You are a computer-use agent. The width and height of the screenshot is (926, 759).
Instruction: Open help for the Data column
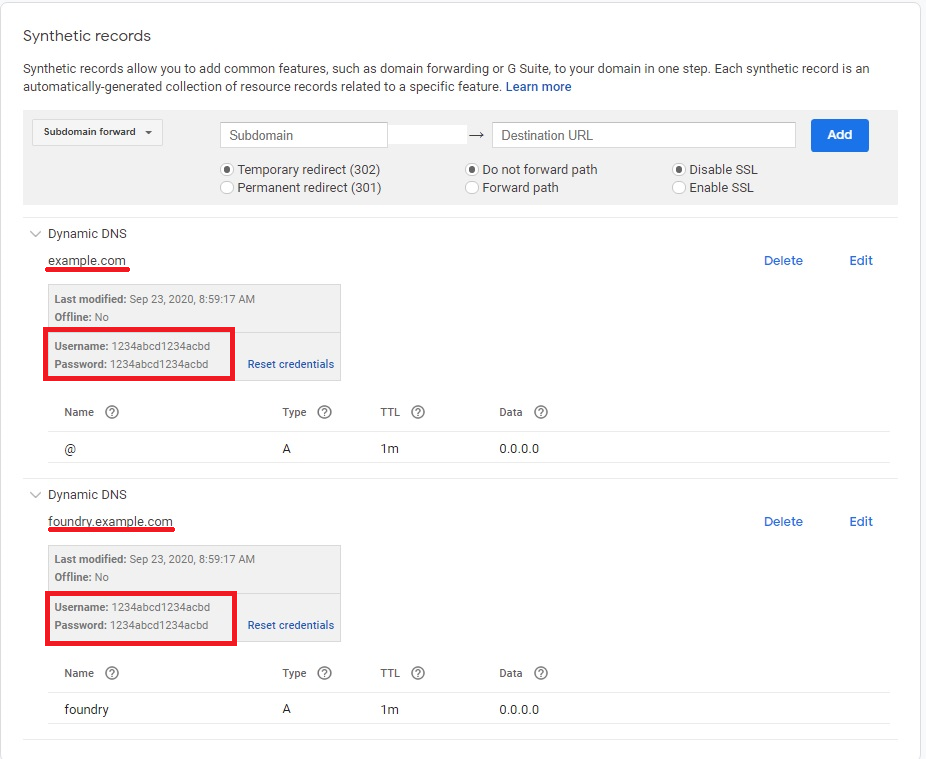pyautogui.click(x=541, y=412)
